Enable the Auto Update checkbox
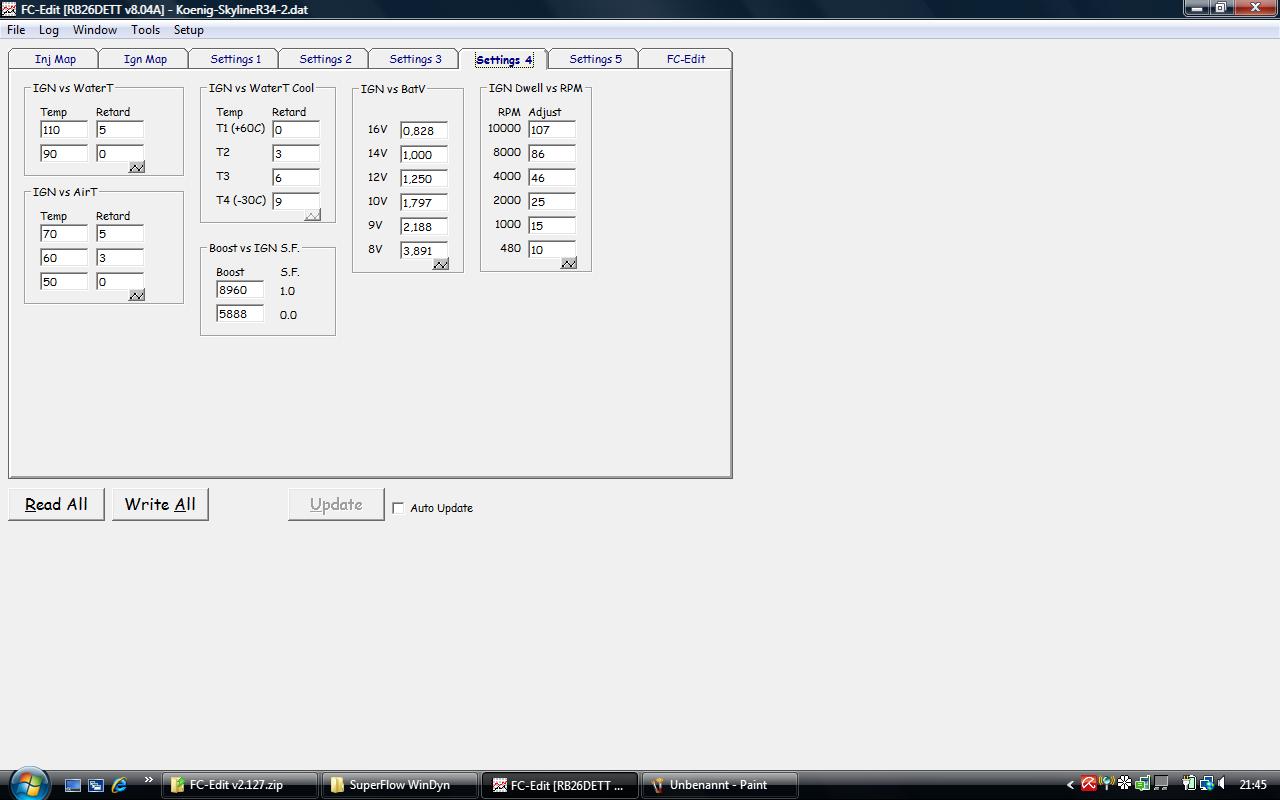 tap(398, 508)
